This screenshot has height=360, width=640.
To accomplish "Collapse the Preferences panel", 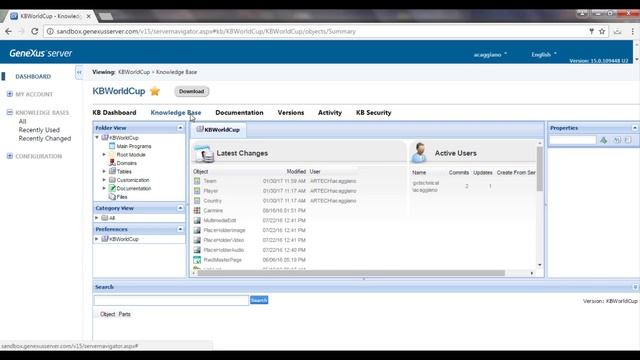I will [x=180, y=229].
